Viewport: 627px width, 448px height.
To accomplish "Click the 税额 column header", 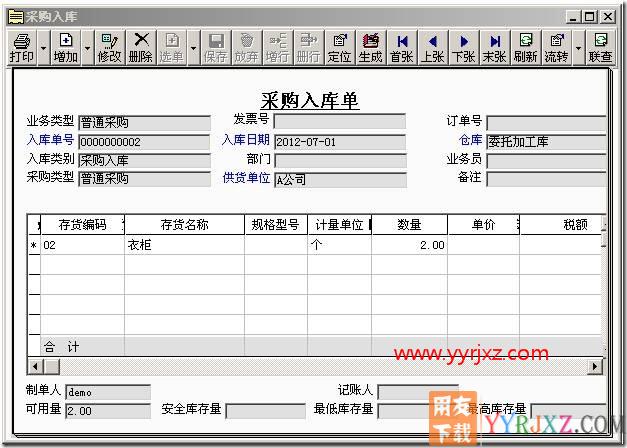I will tap(561, 225).
